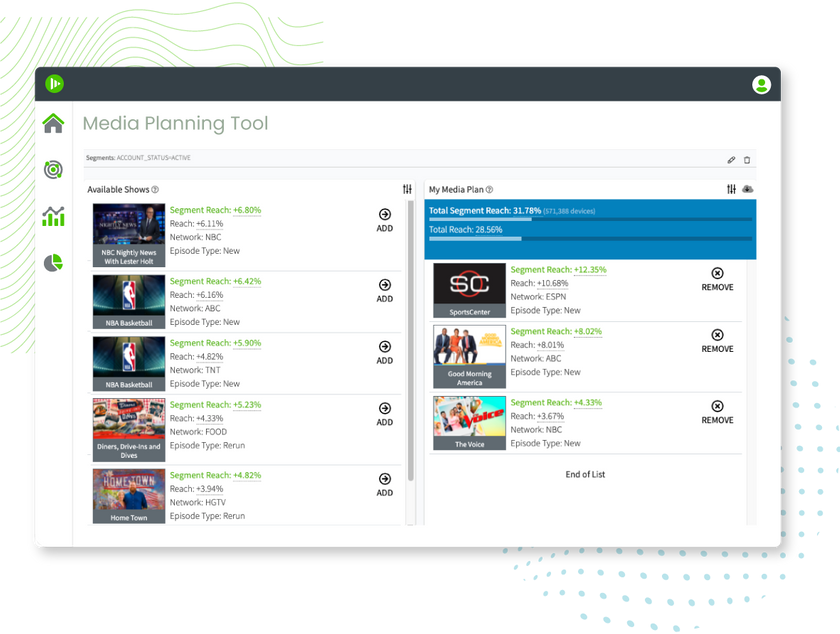Click the green play logo in header
Screen dimensions: 840x634
coord(55,84)
